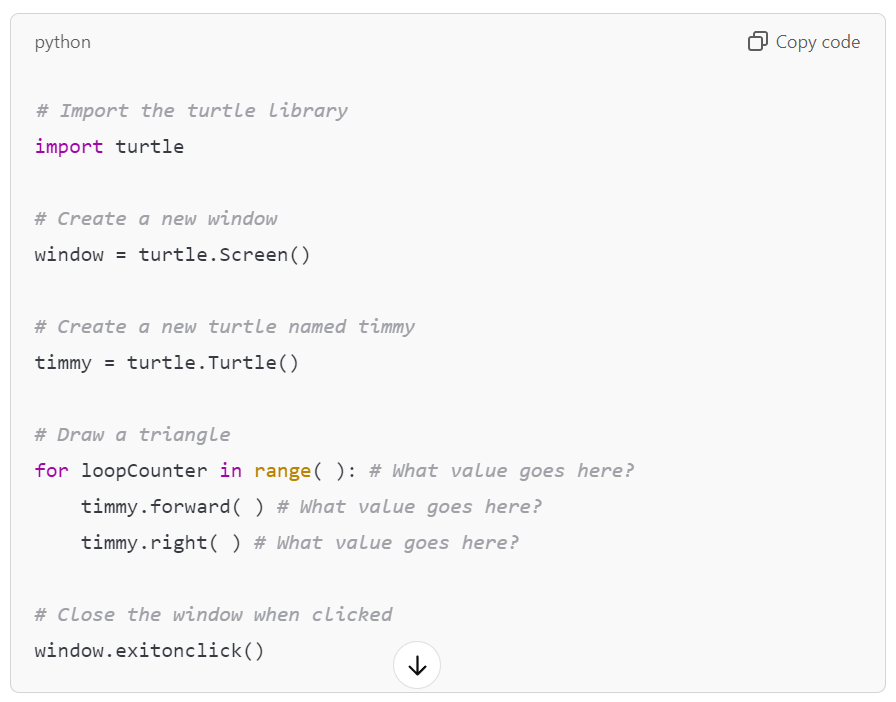Click the comment Close the window when clicked
This screenshot has width=896, height=702.
pyautogui.click(x=212, y=614)
